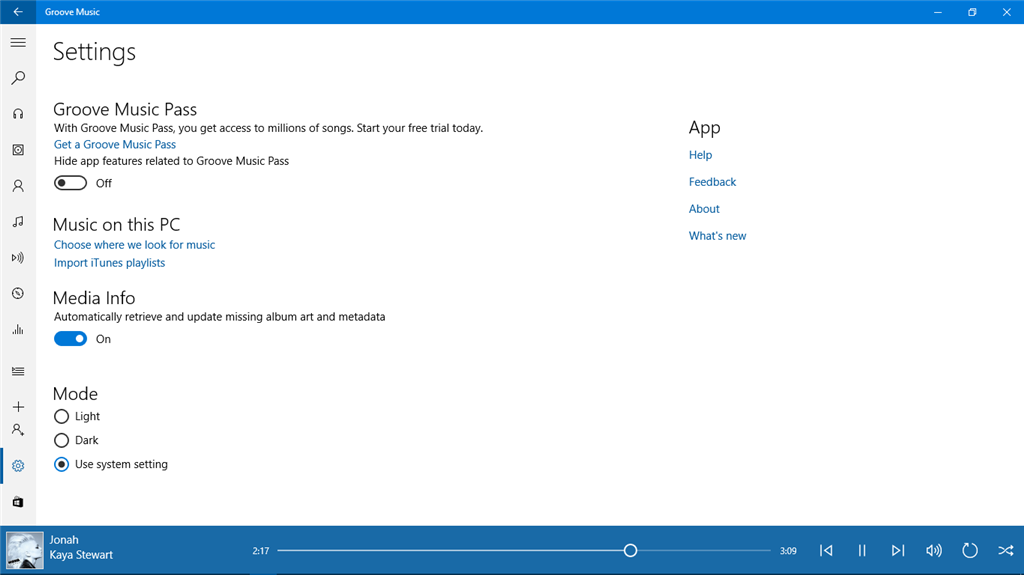
Task: Pause the current song
Action: point(862,551)
